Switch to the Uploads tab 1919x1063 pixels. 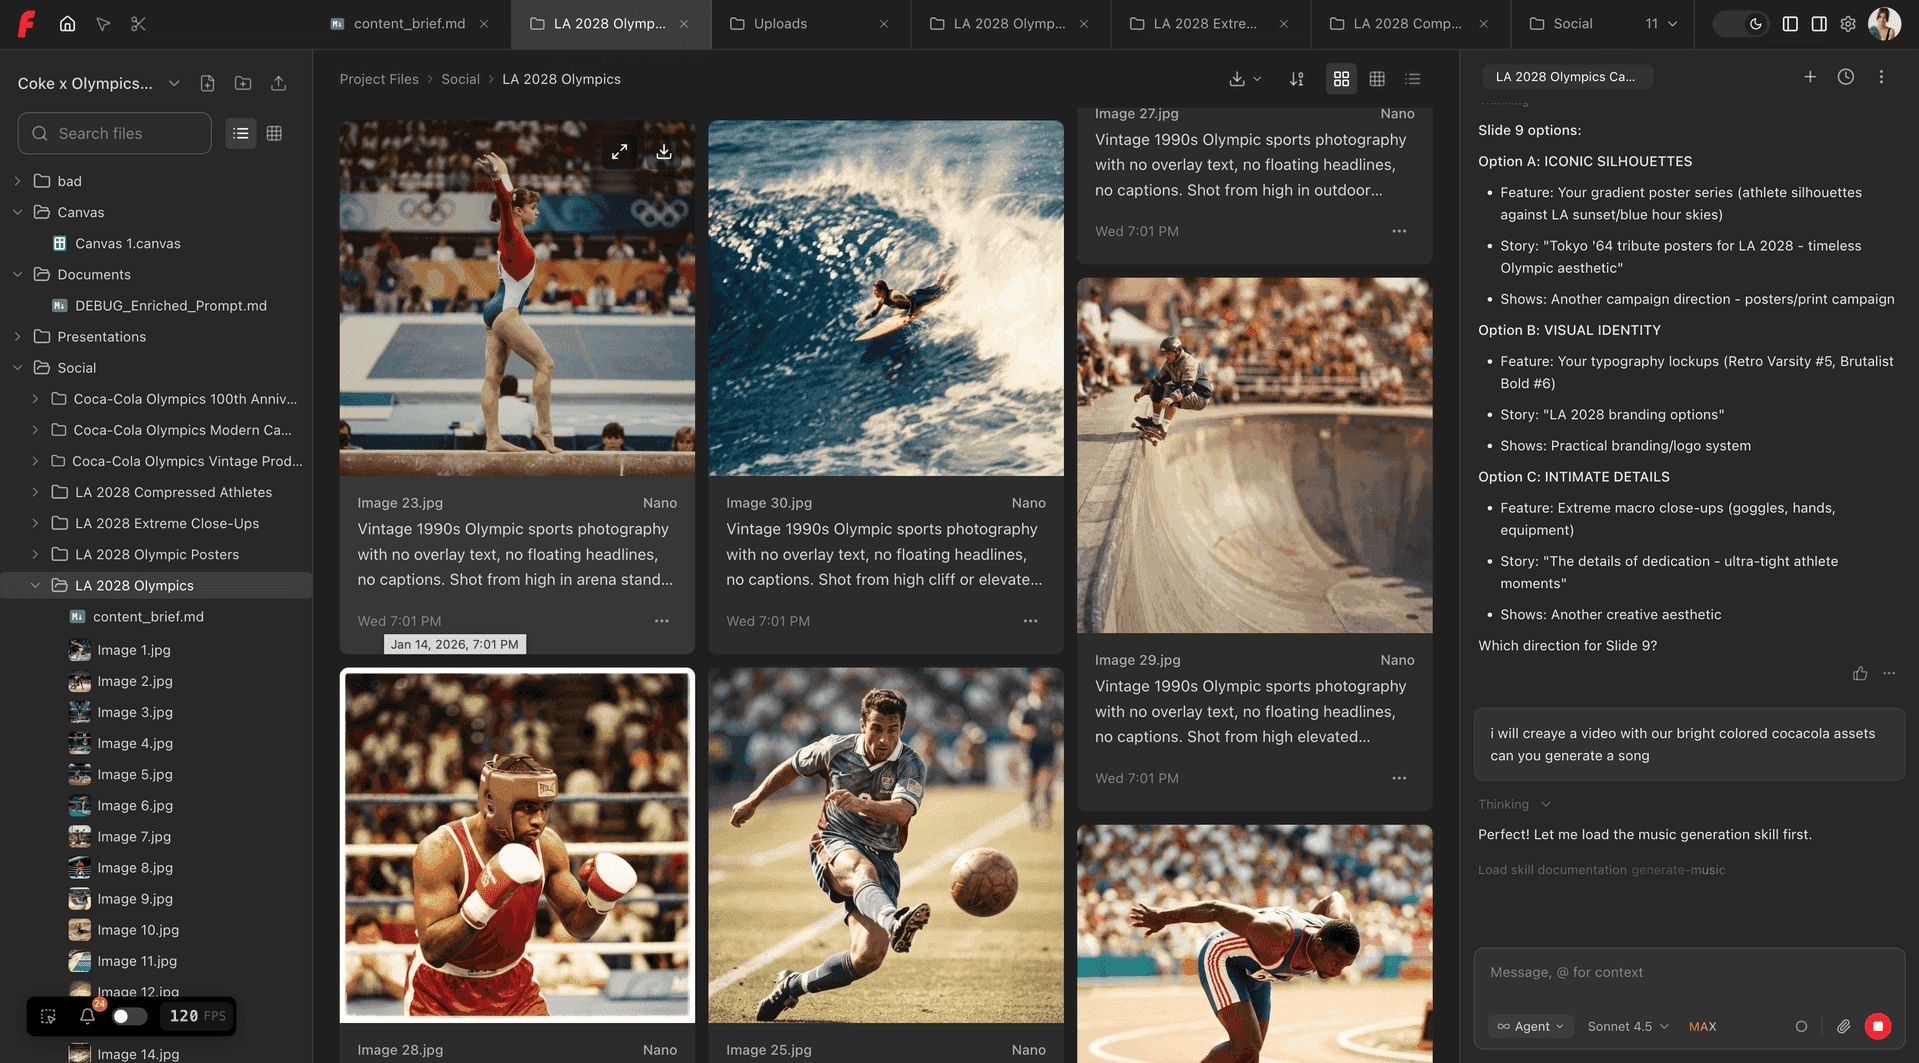tap(780, 24)
